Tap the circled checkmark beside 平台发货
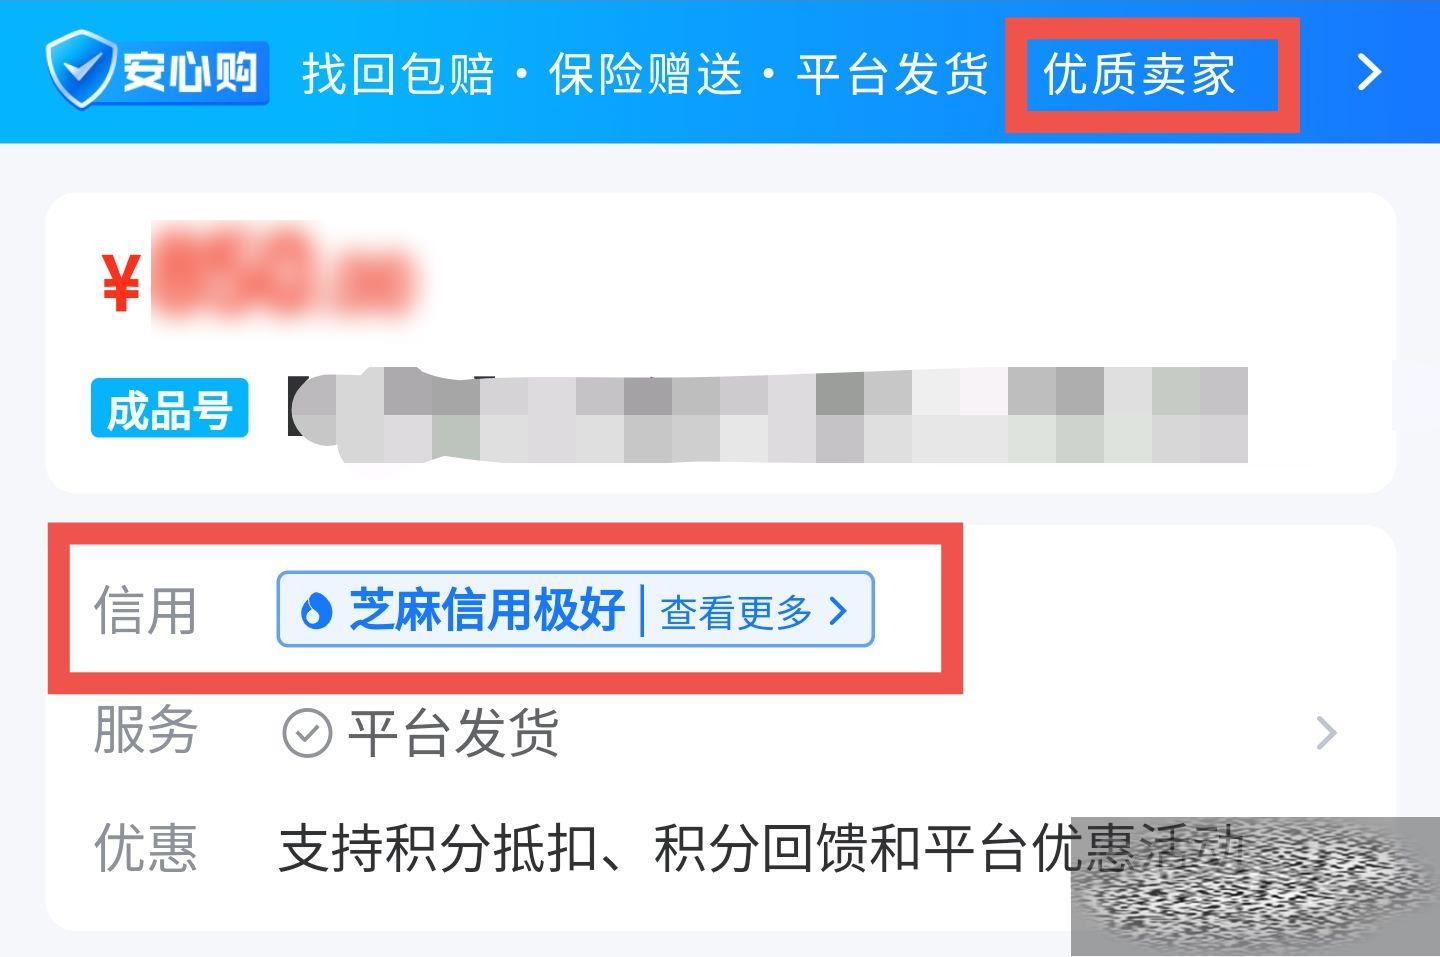 coord(307,733)
